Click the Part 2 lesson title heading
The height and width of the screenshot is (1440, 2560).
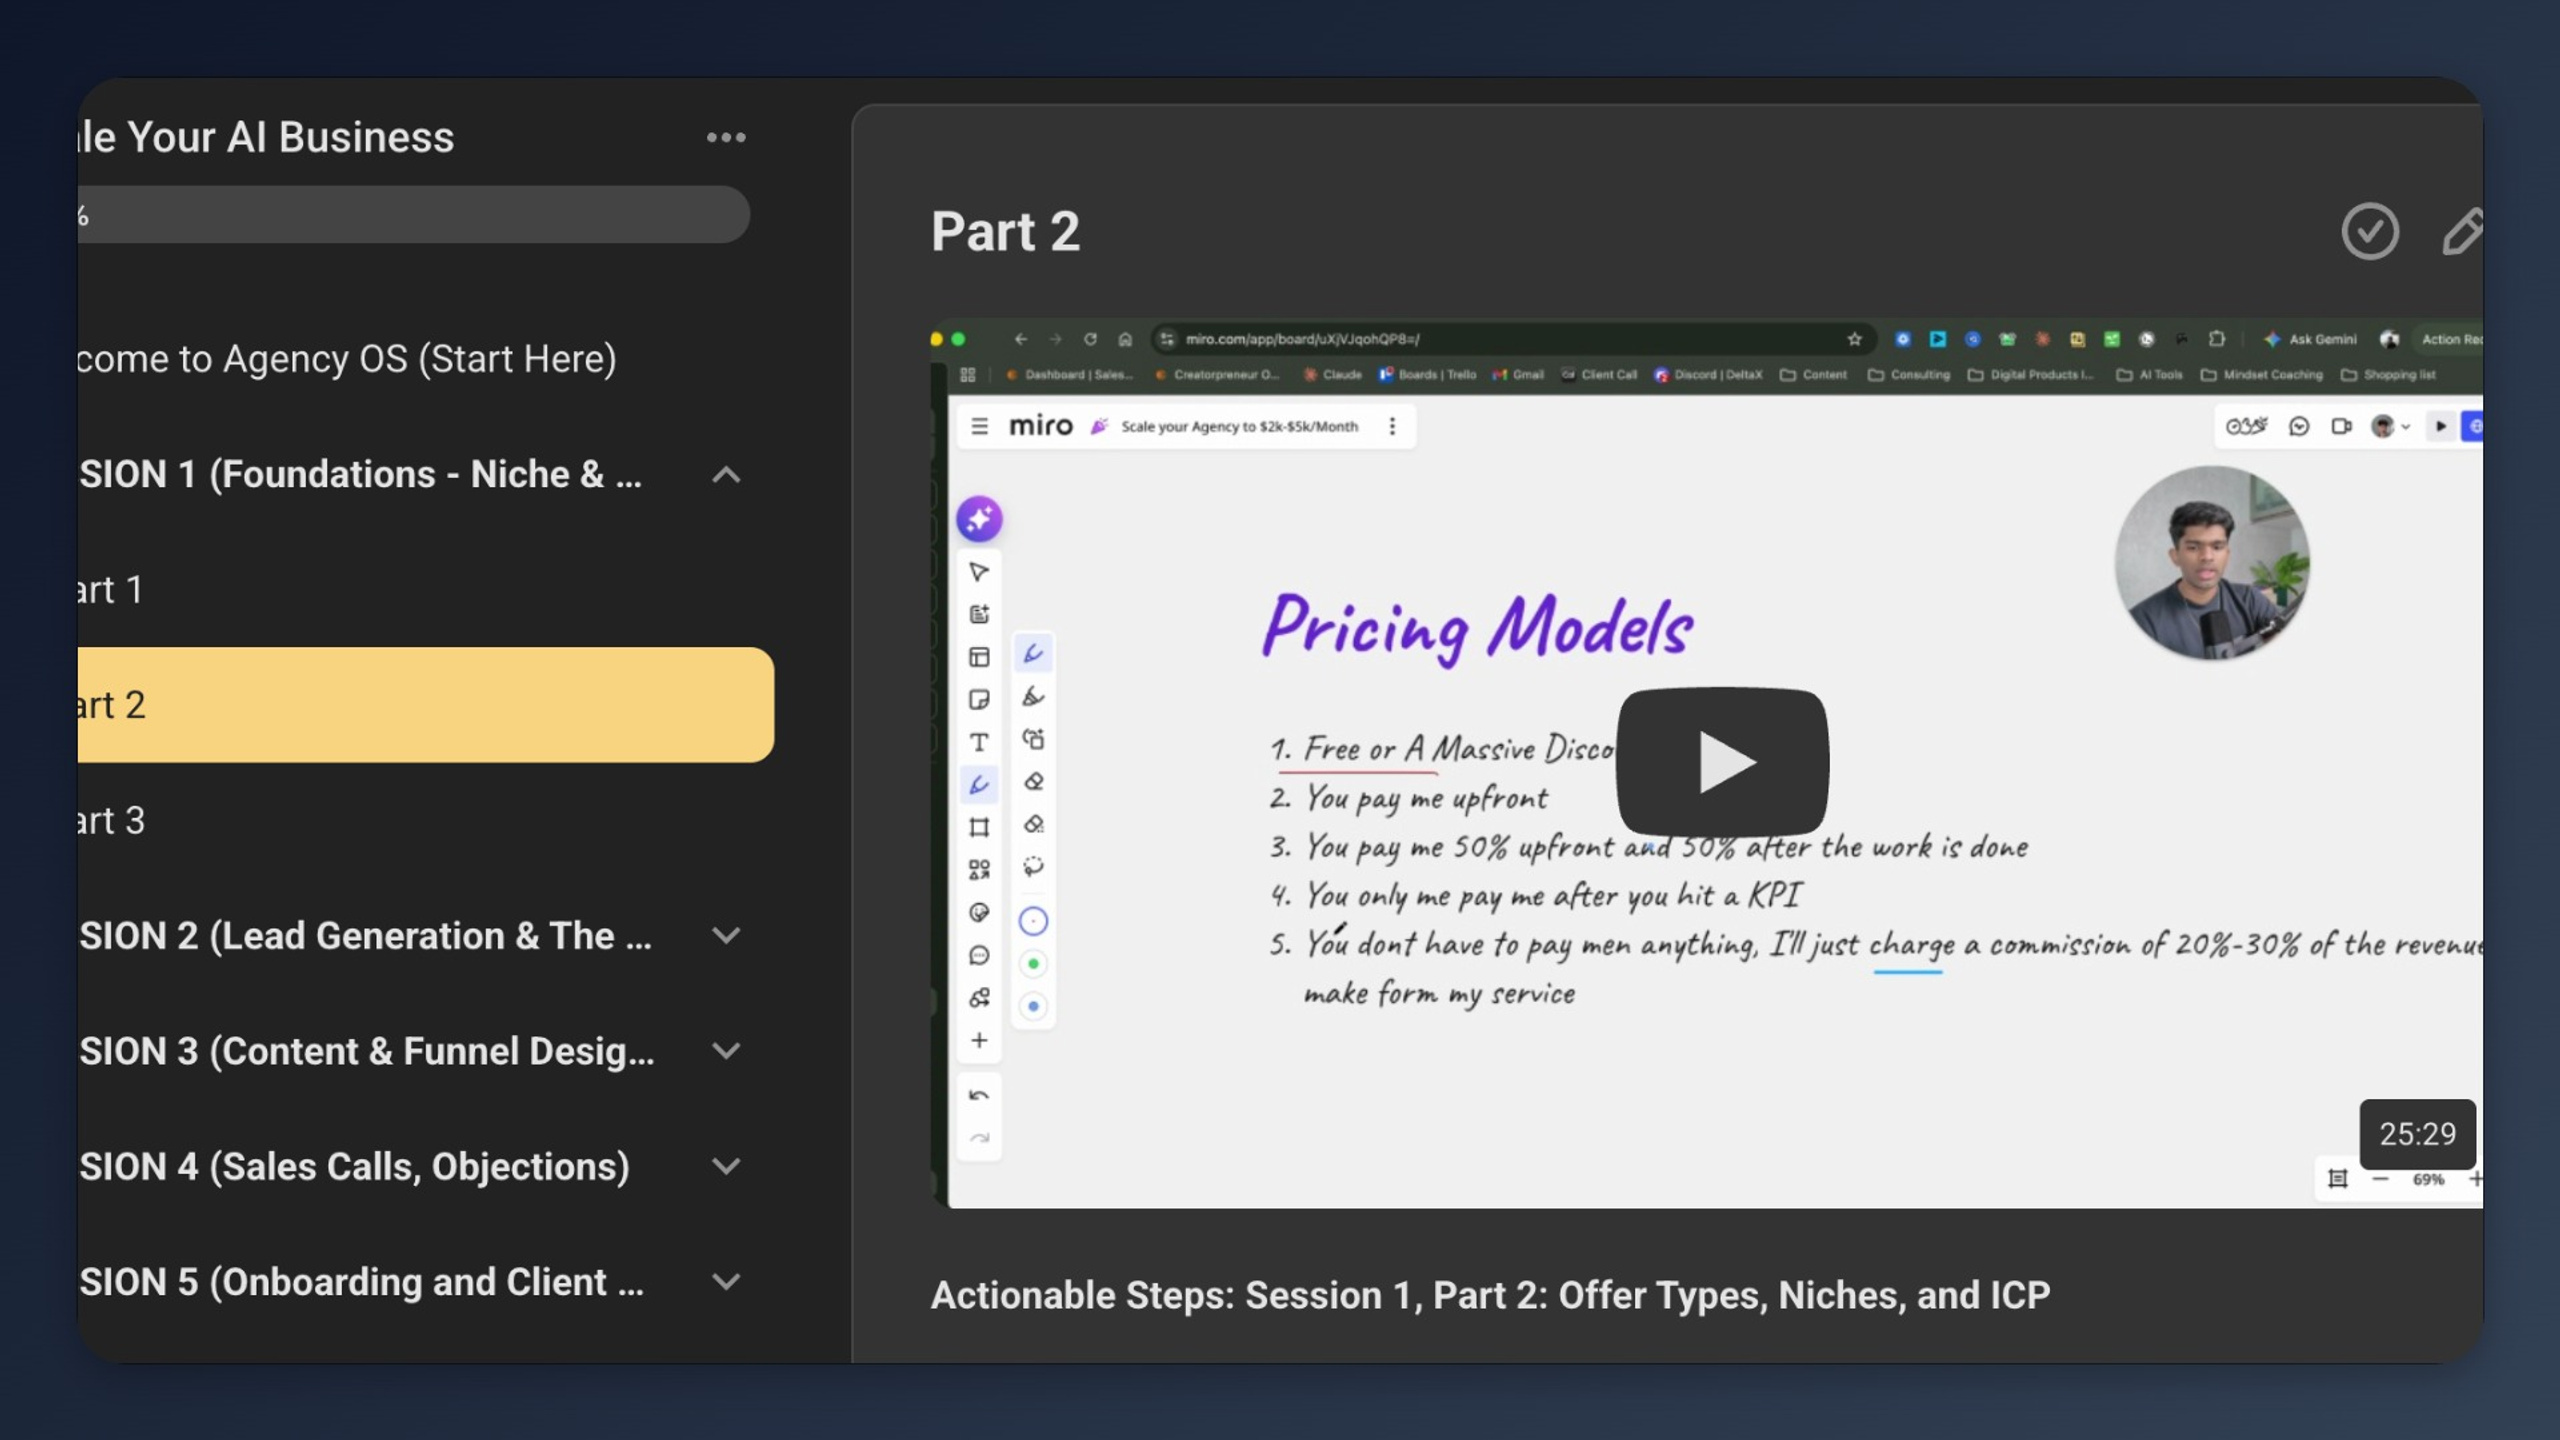(x=1005, y=232)
